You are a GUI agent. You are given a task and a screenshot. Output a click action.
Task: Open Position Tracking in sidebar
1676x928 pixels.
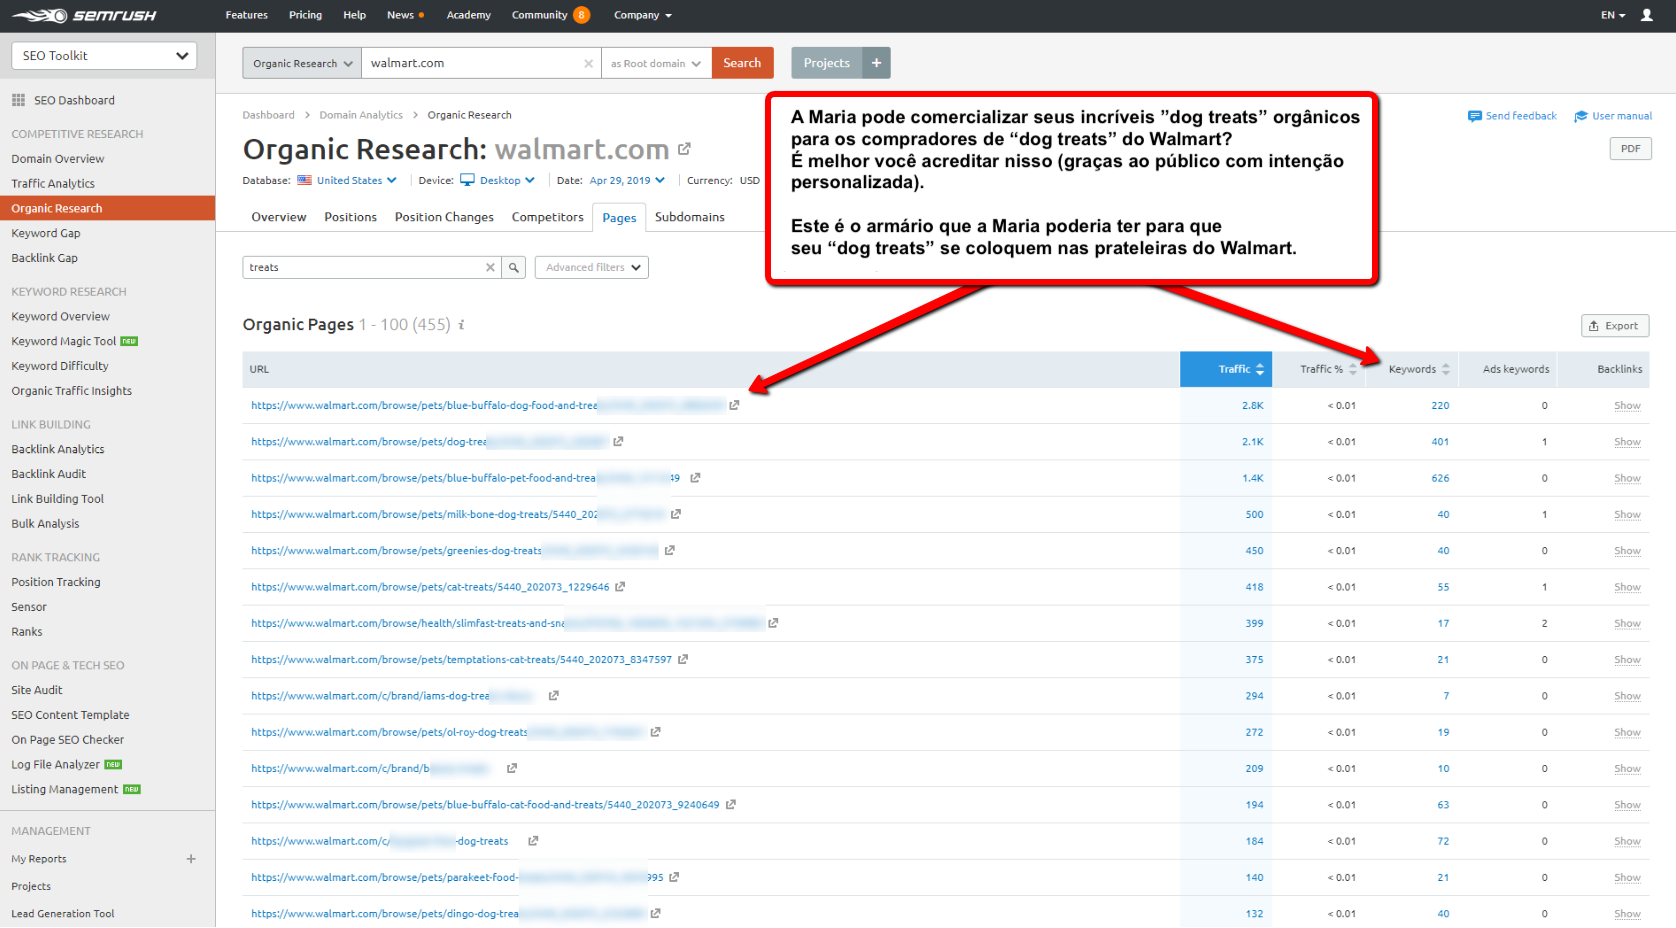(x=56, y=582)
